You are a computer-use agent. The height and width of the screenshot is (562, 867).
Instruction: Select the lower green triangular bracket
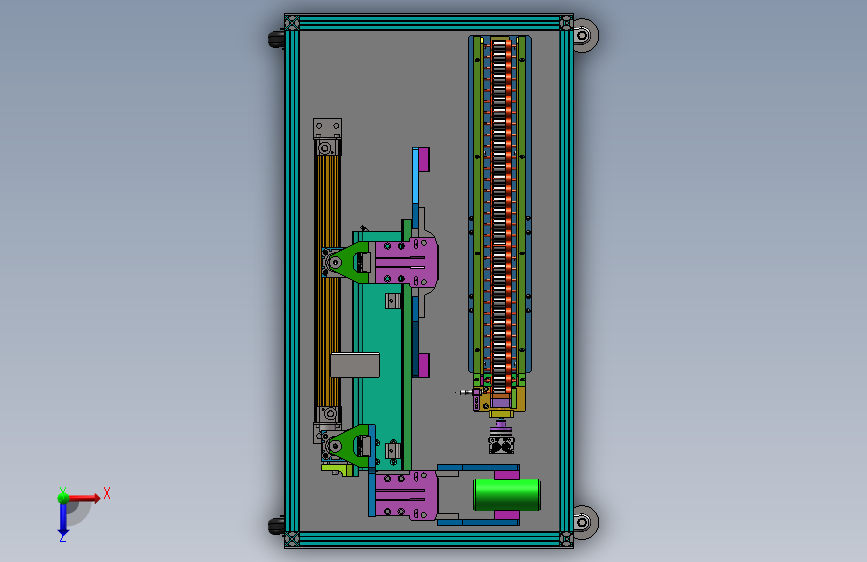pyautogui.click(x=351, y=446)
